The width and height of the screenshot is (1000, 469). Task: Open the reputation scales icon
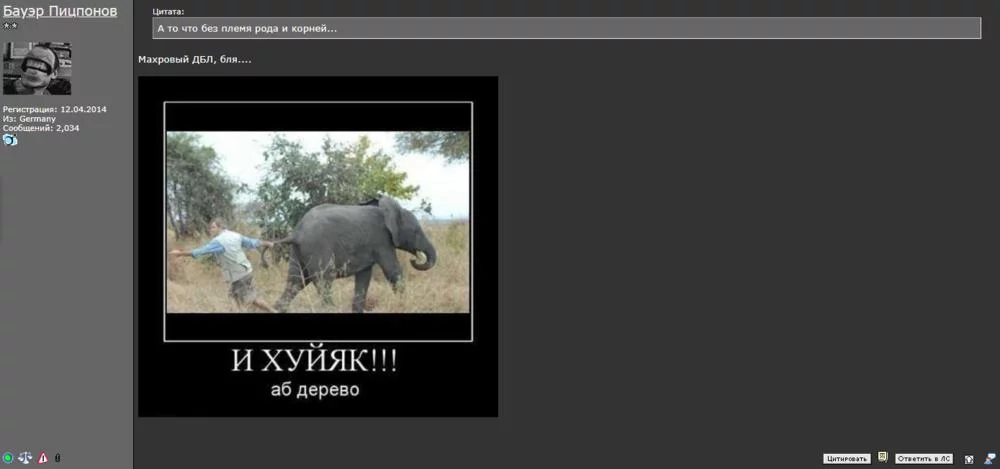pyautogui.click(x=25, y=458)
